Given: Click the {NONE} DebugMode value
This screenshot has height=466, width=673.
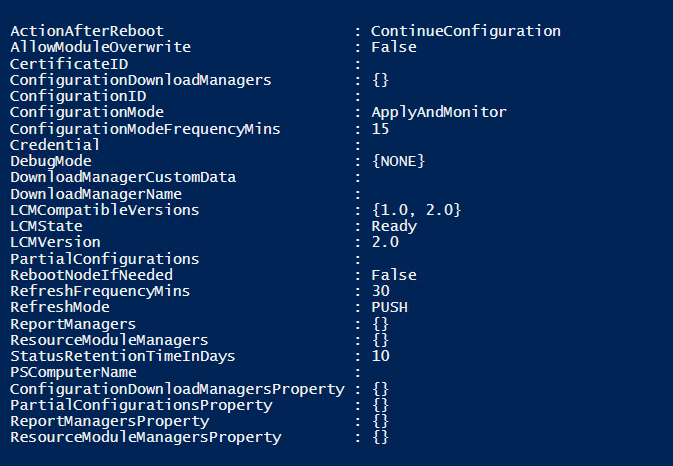Looking at the screenshot, I should tap(398, 161).
